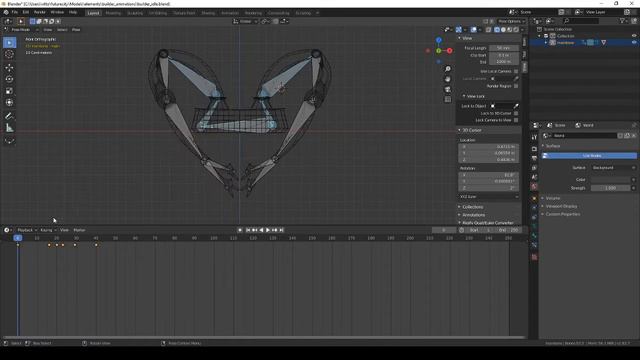Viewport: 640px width, 360px height.
Task: Select the Cursor tool in left toolbar
Action: pyautogui.click(x=10, y=54)
